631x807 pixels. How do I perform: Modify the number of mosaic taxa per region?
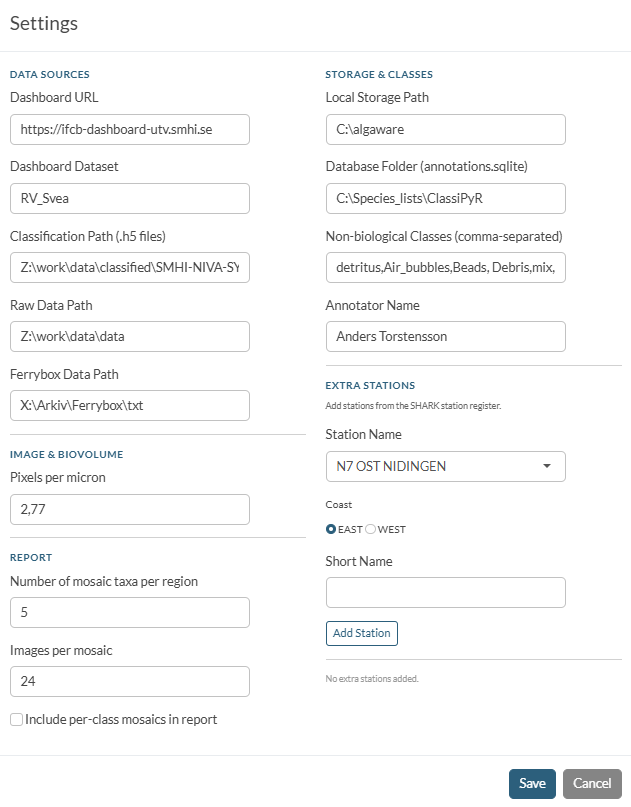[x=129, y=612]
